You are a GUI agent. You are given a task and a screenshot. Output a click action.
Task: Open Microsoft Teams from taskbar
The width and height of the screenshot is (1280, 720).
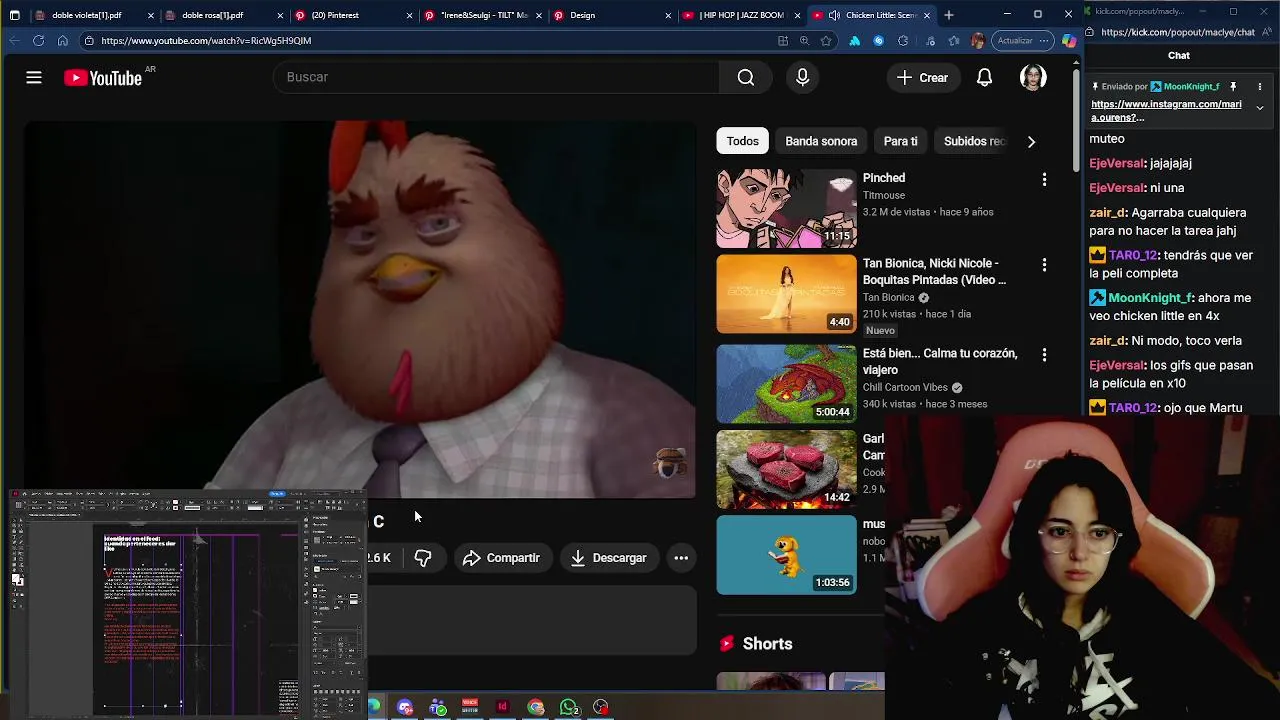[x=438, y=707]
